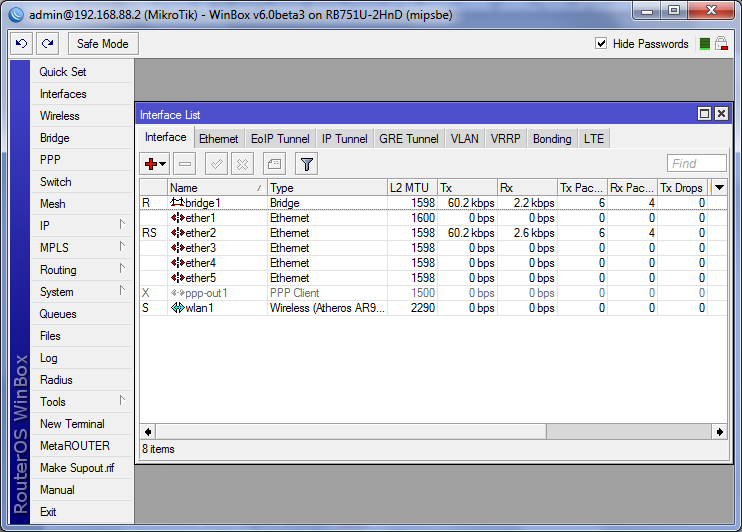Open Interfaces in sidebar menu
This screenshot has height=532, width=742.
point(82,94)
